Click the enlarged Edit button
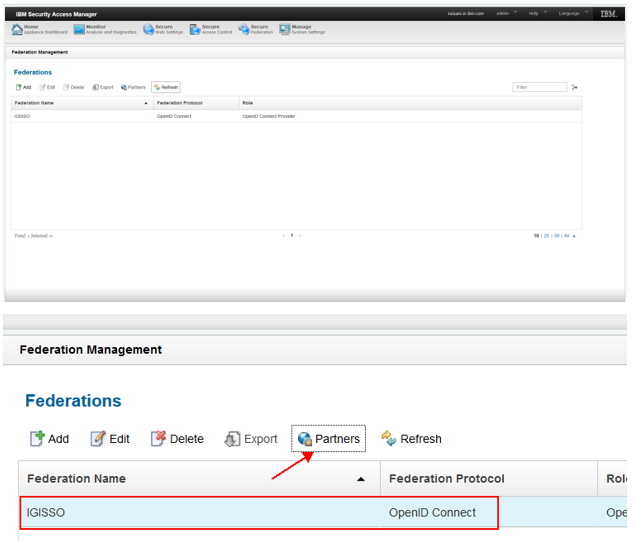635x541 pixels. (x=110, y=439)
